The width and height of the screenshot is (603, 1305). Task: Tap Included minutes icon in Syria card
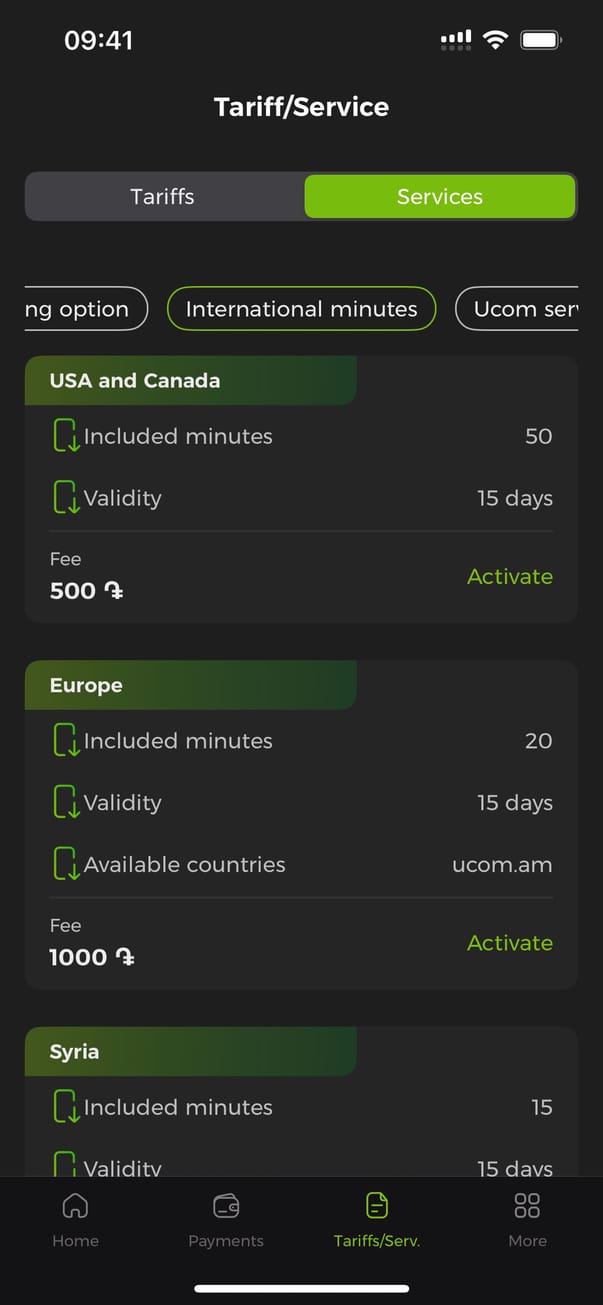[x=66, y=1107]
